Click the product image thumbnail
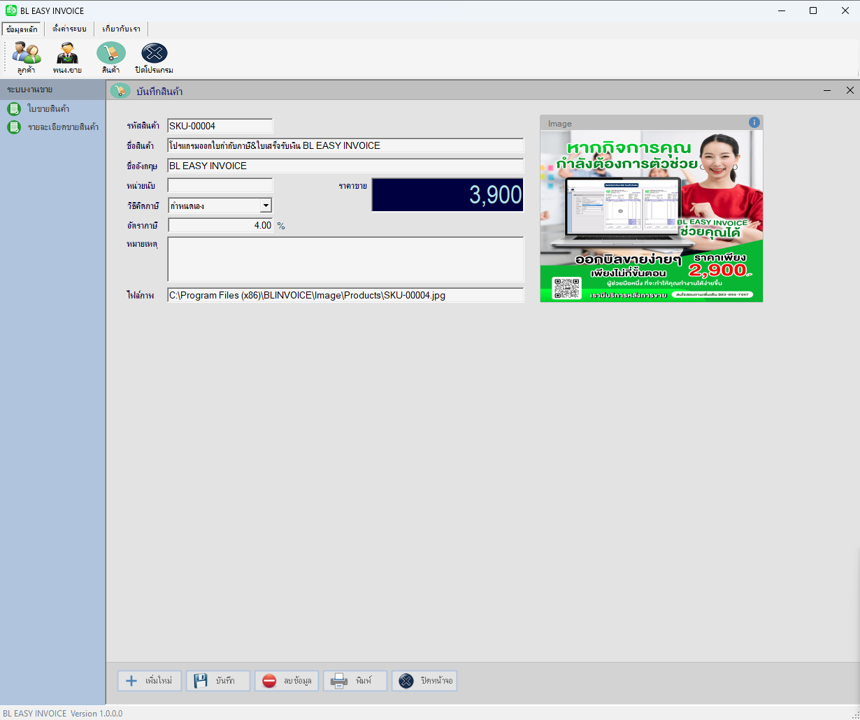The height and width of the screenshot is (720, 860). coord(651,215)
